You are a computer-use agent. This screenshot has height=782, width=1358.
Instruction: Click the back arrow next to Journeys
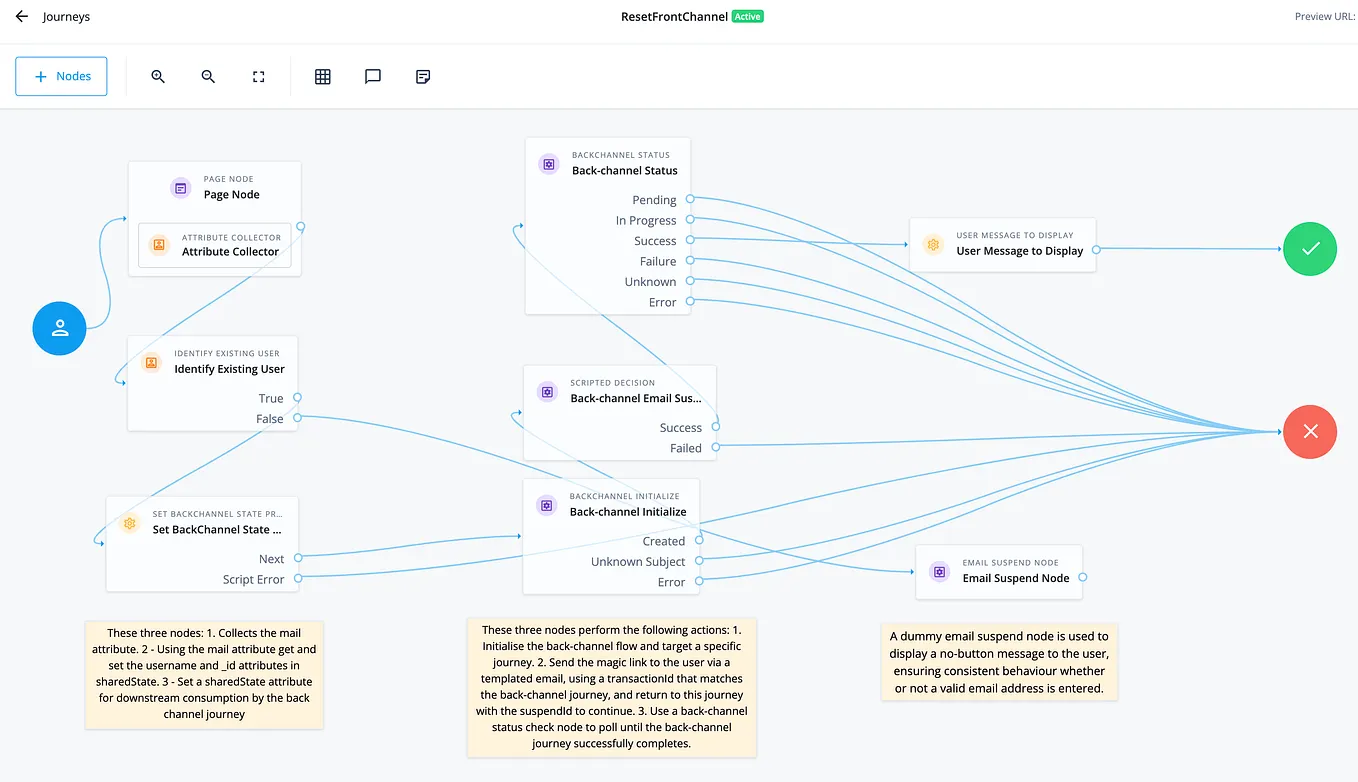click(x=21, y=16)
